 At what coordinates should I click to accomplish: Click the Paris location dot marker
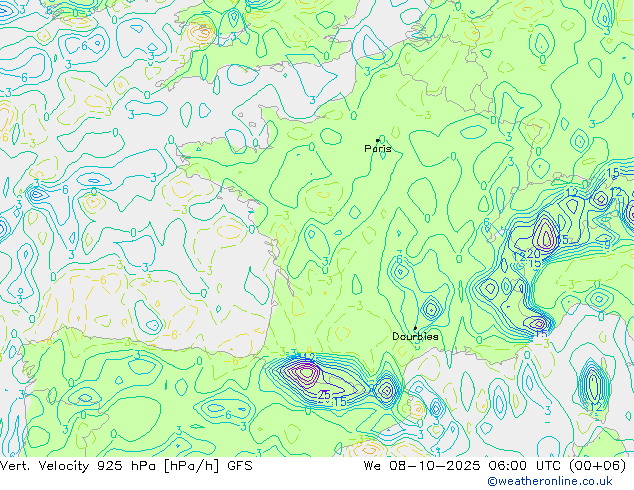point(378,140)
